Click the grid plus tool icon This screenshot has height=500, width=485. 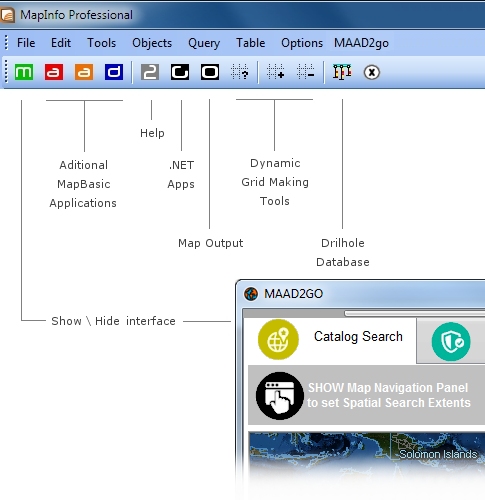tap(275, 72)
